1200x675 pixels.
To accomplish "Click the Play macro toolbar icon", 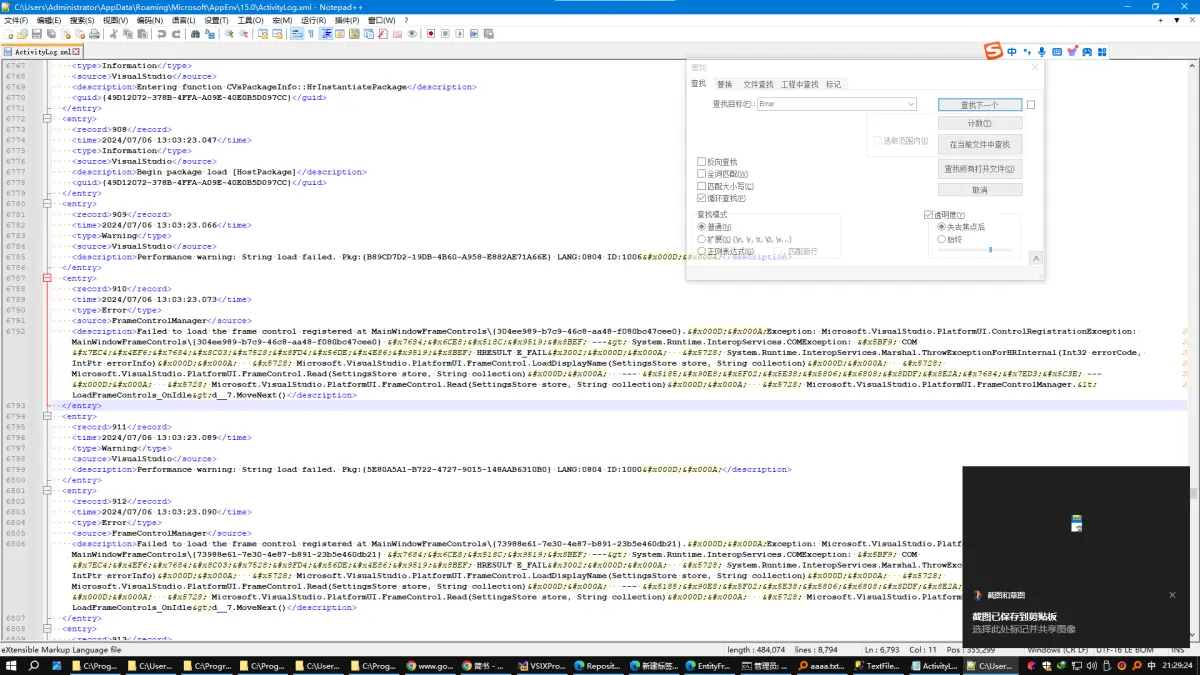I will click(460, 34).
